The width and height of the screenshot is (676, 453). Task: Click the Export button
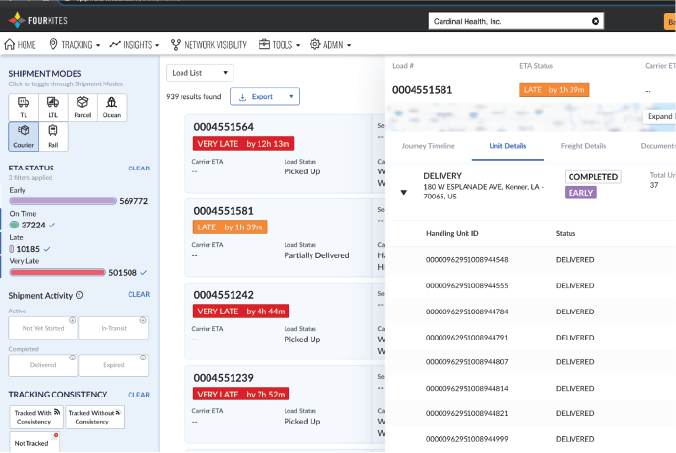(265, 96)
